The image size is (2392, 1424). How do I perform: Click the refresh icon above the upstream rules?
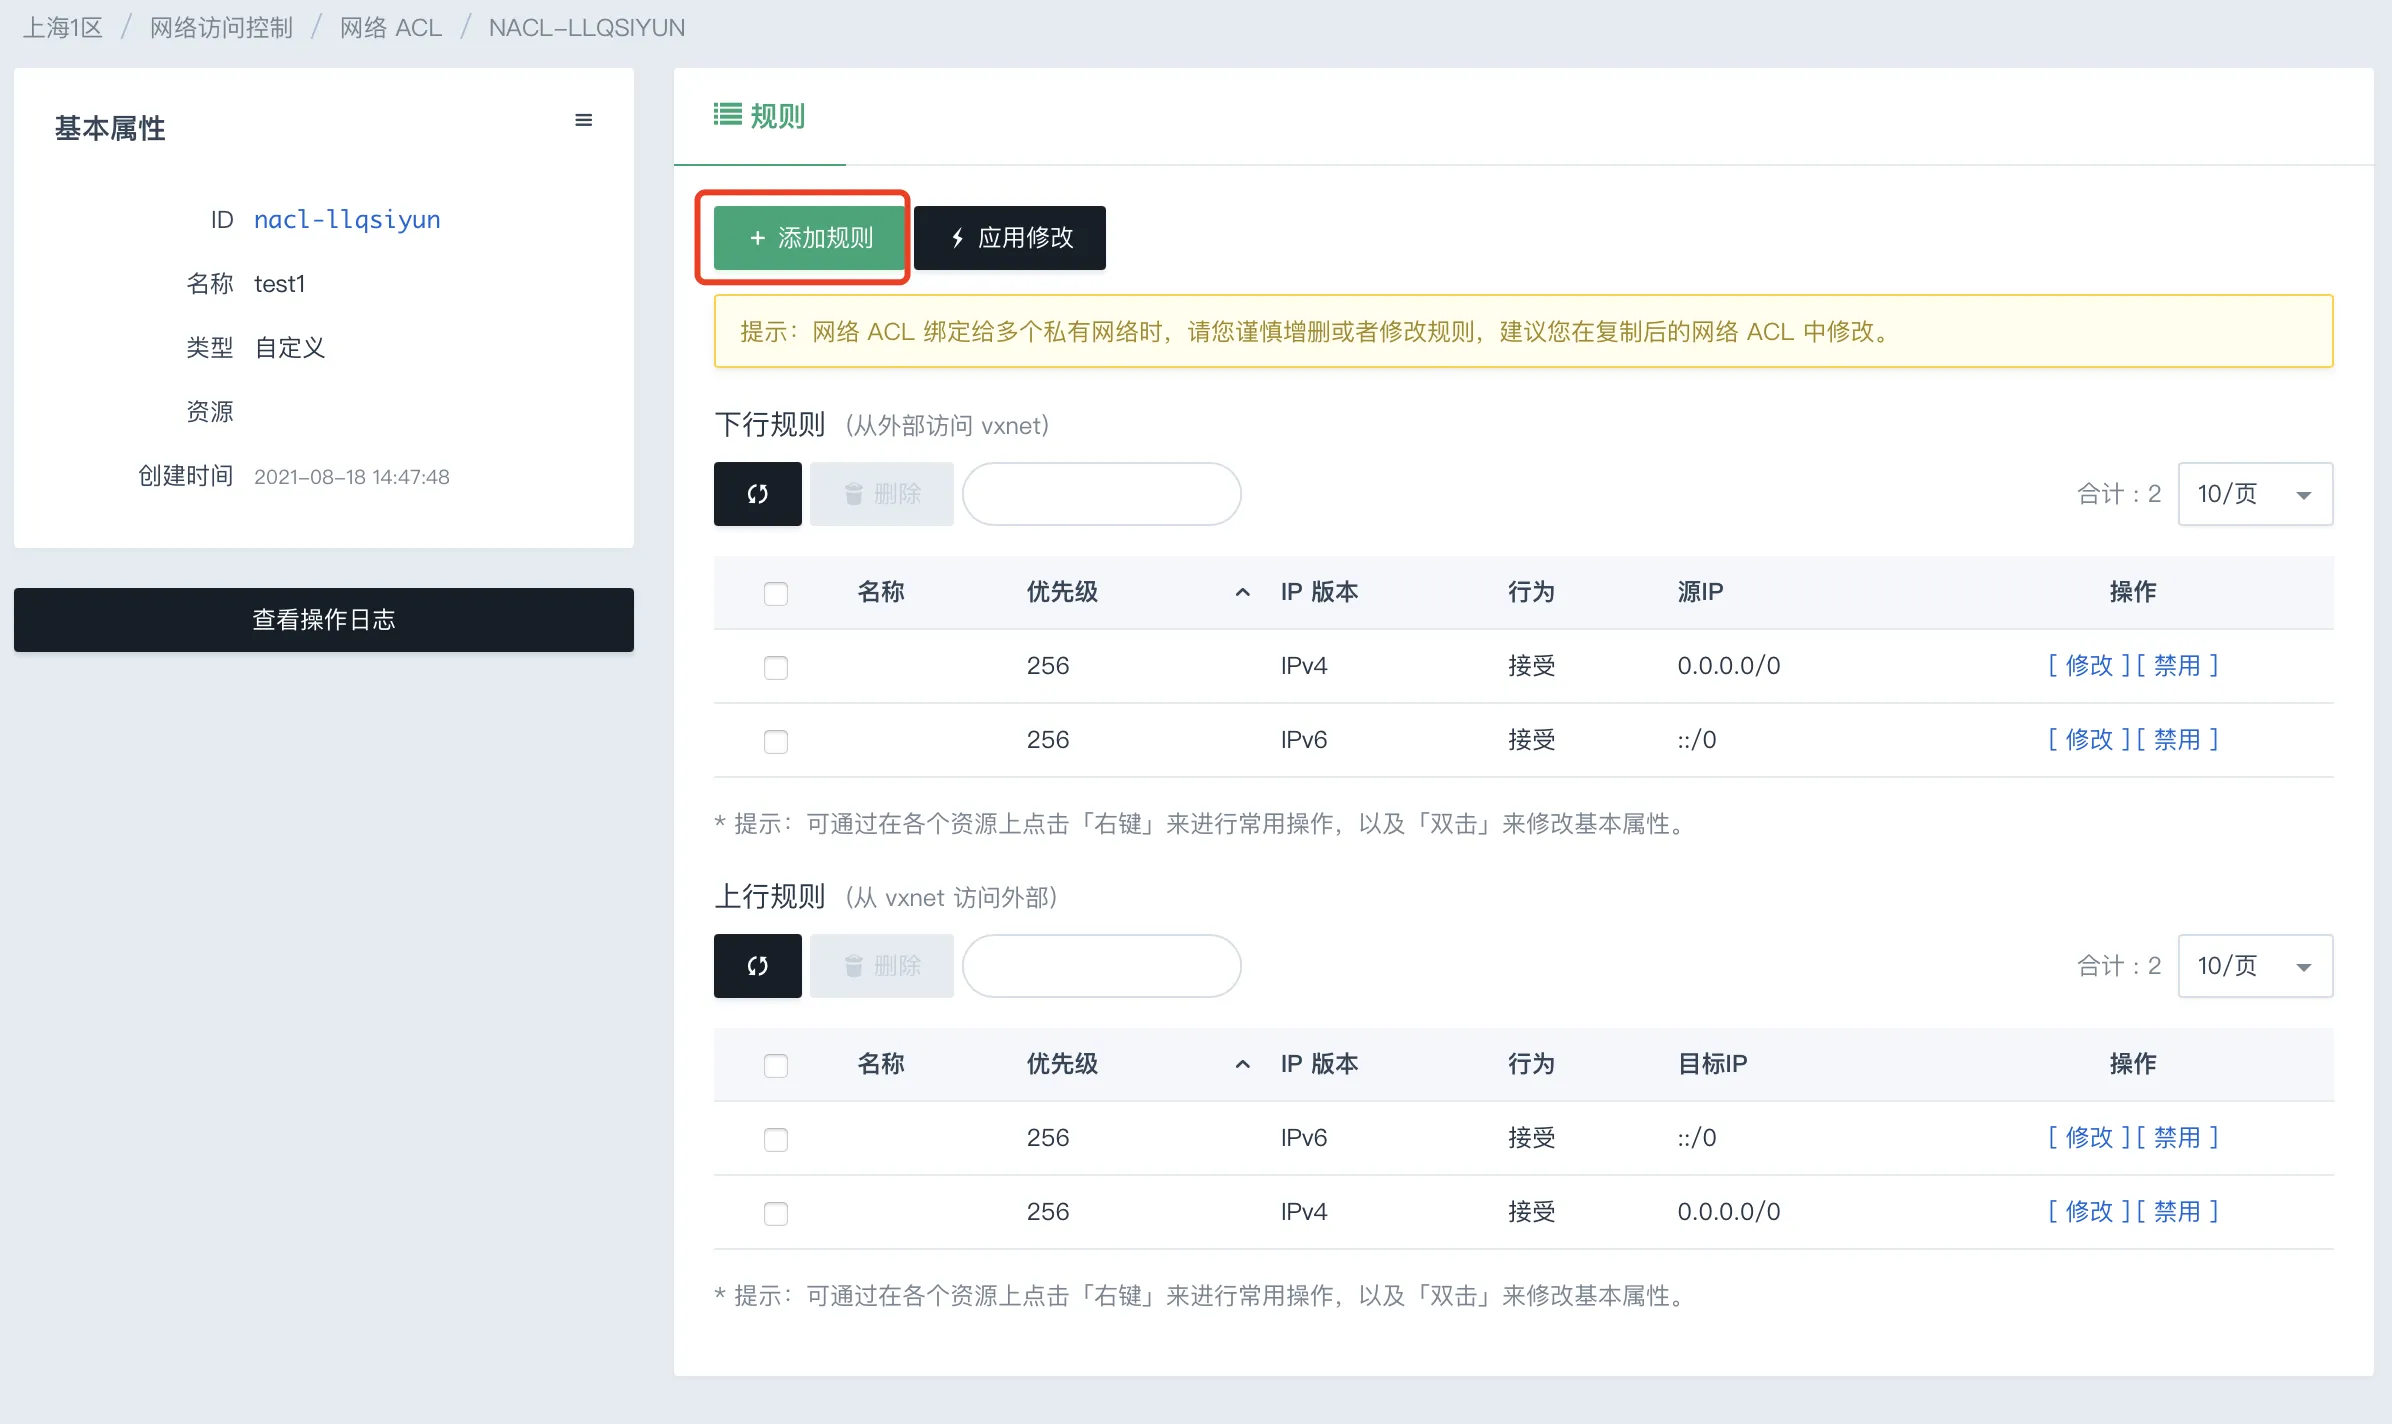pyautogui.click(x=757, y=965)
